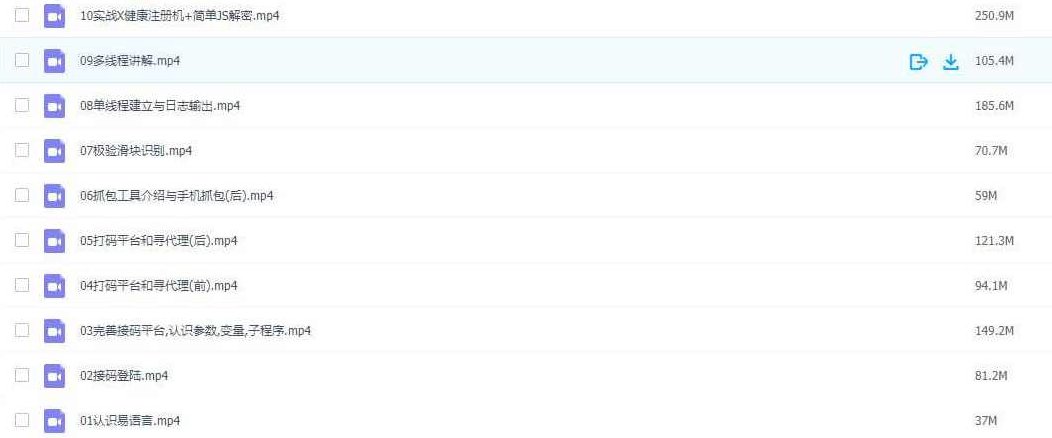Click video icon beside 08单线程建立与日志输出.mp4
1052x438 pixels.
(54, 106)
